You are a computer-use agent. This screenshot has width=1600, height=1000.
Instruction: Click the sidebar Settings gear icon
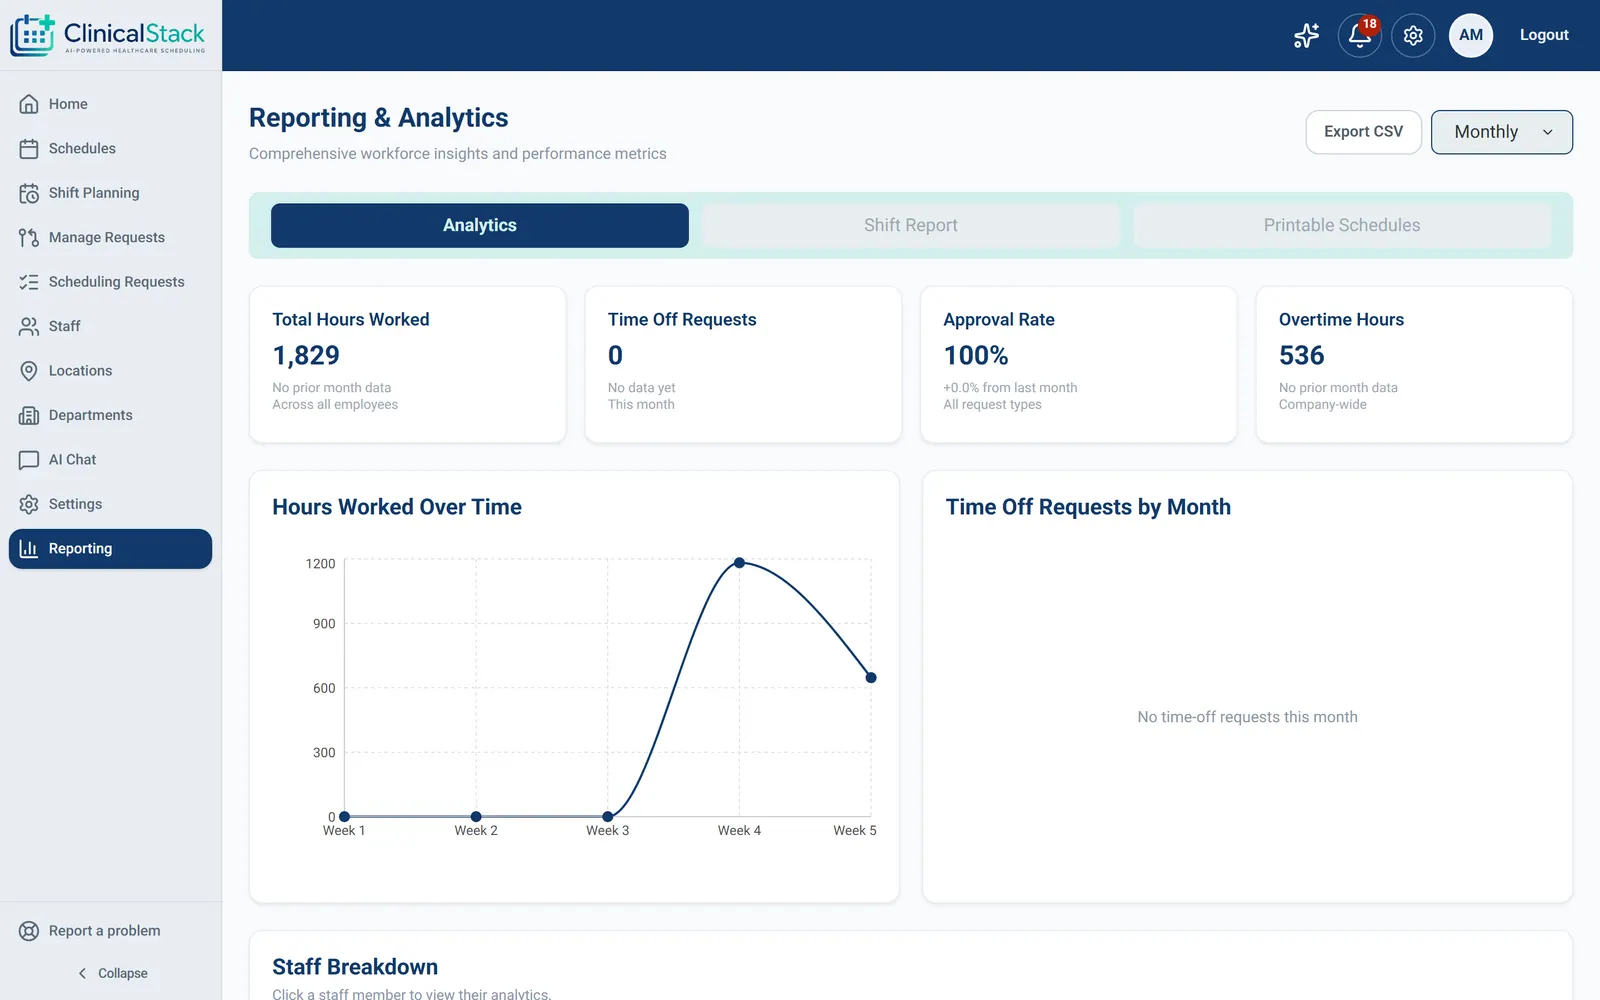tap(29, 504)
